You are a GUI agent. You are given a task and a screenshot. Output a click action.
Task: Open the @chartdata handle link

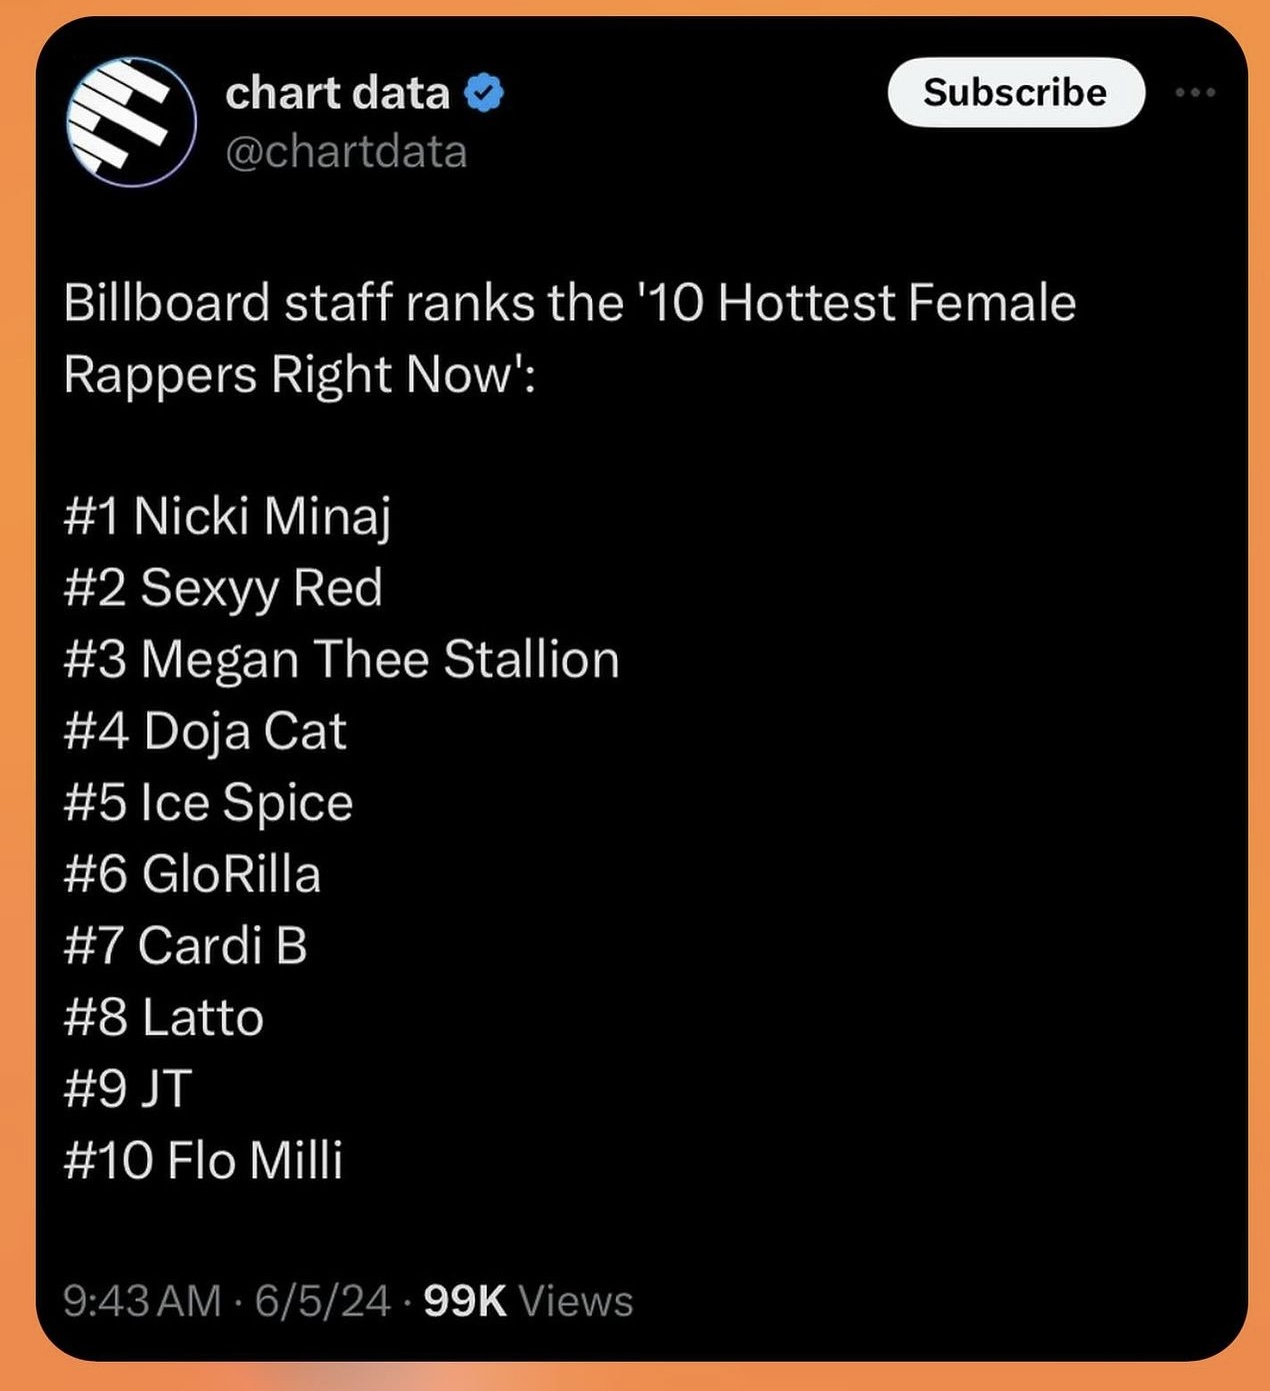[346, 152]
